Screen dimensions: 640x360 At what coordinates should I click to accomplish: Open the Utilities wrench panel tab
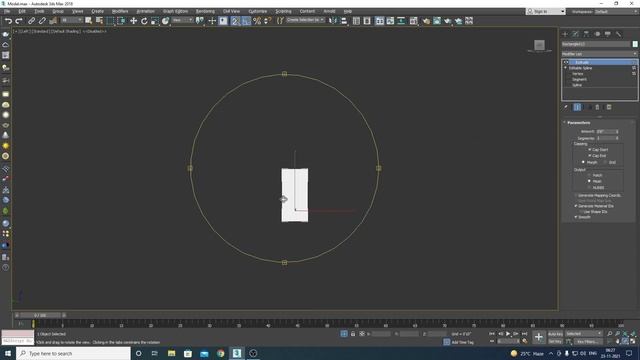[x=618, y=34]
